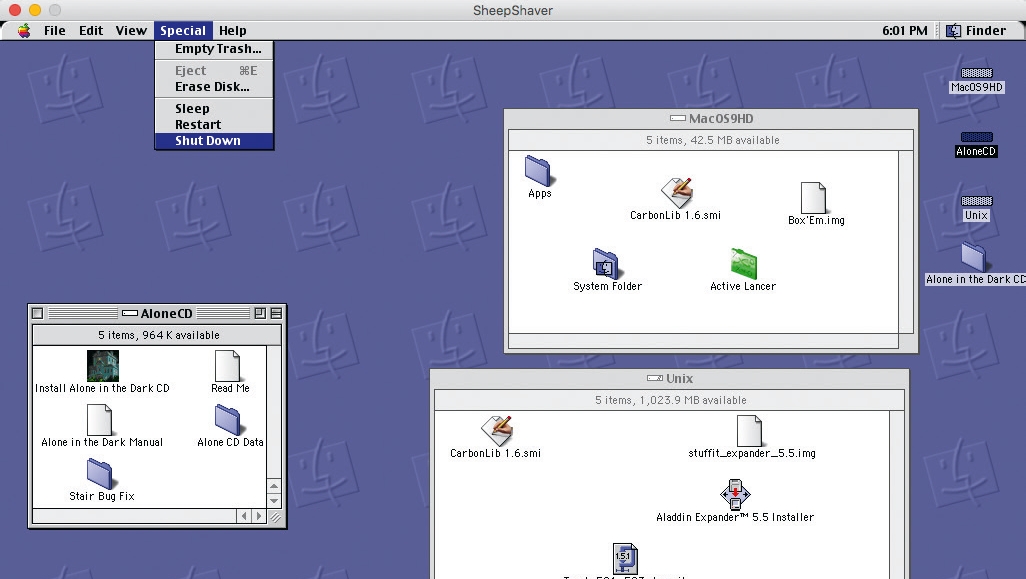
Task: Select CarbonLib 1.6.smi in MacOS9HD window
Action: tap(677, 192)
